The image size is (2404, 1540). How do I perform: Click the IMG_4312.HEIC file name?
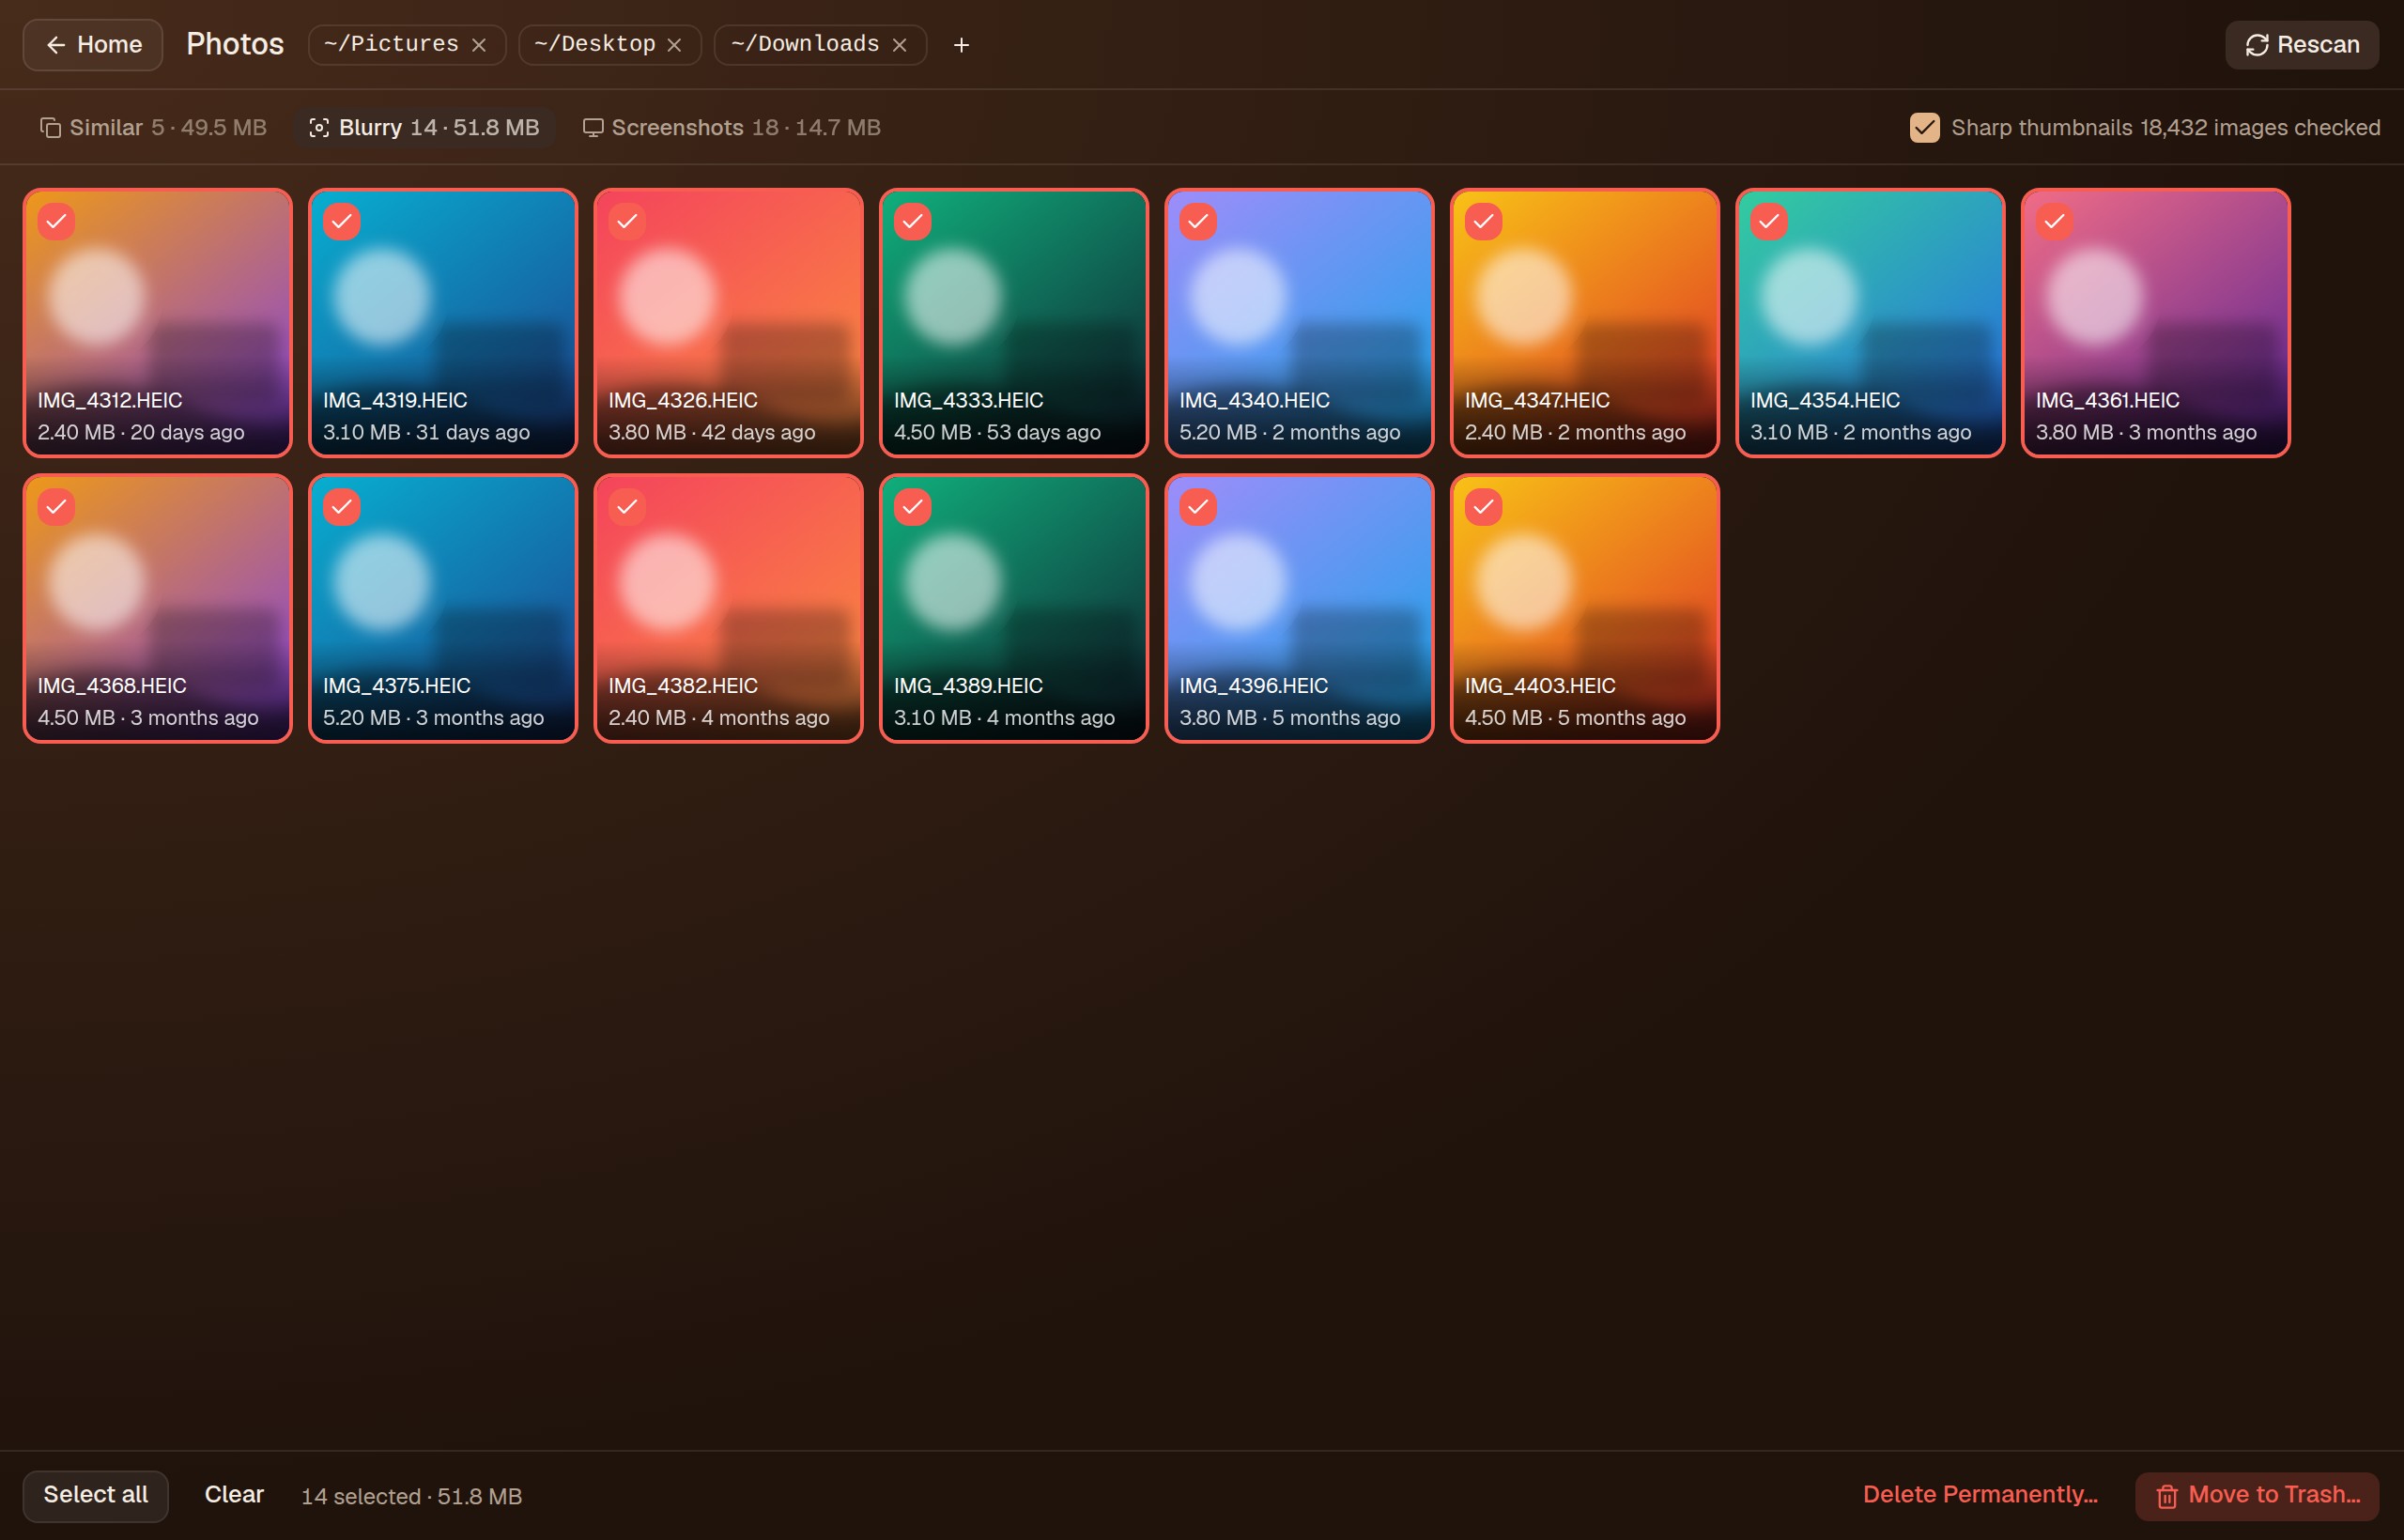tap(110, 400)
